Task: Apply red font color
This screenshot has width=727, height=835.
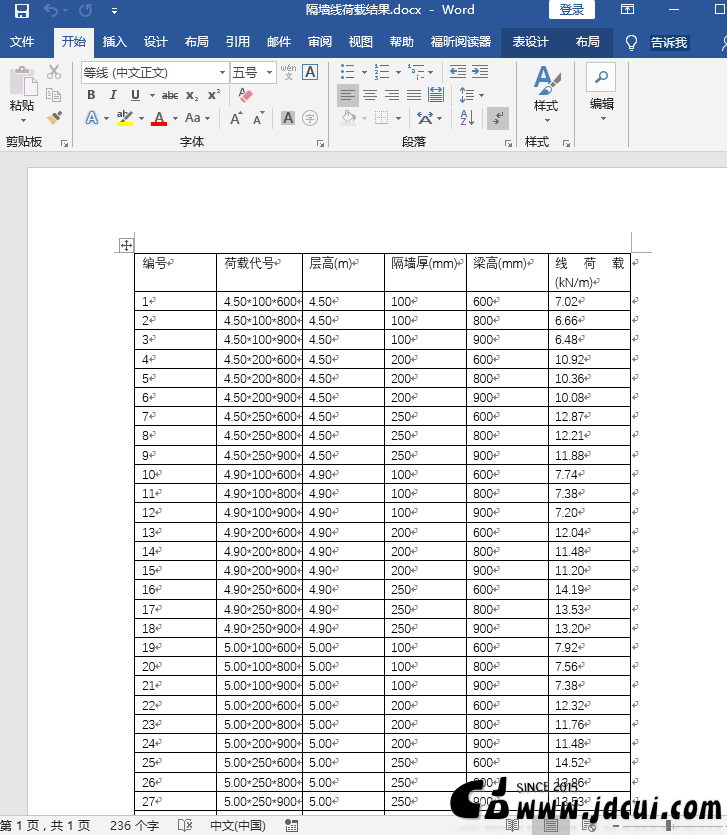Action: (x=159, y=118)
